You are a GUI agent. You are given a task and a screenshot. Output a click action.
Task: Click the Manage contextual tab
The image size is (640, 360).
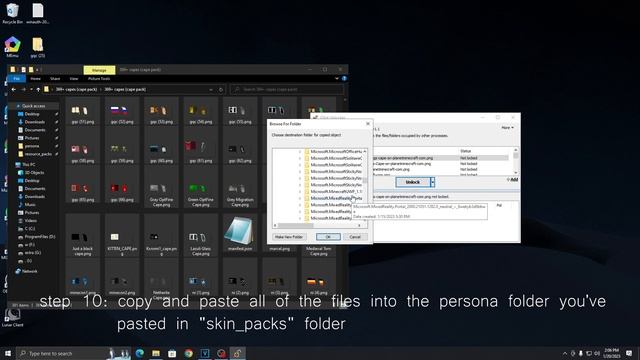pos(99,70)
